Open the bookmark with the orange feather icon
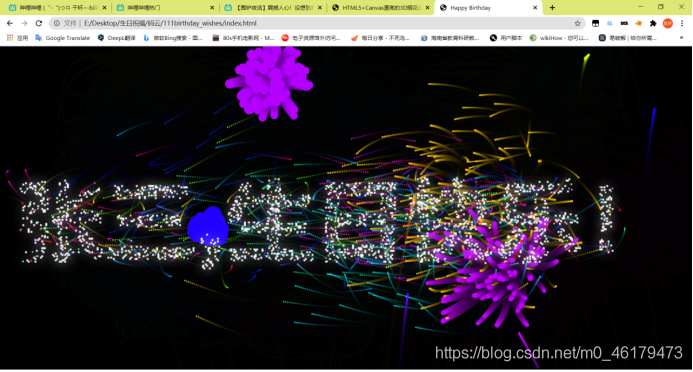 point(381,38)
